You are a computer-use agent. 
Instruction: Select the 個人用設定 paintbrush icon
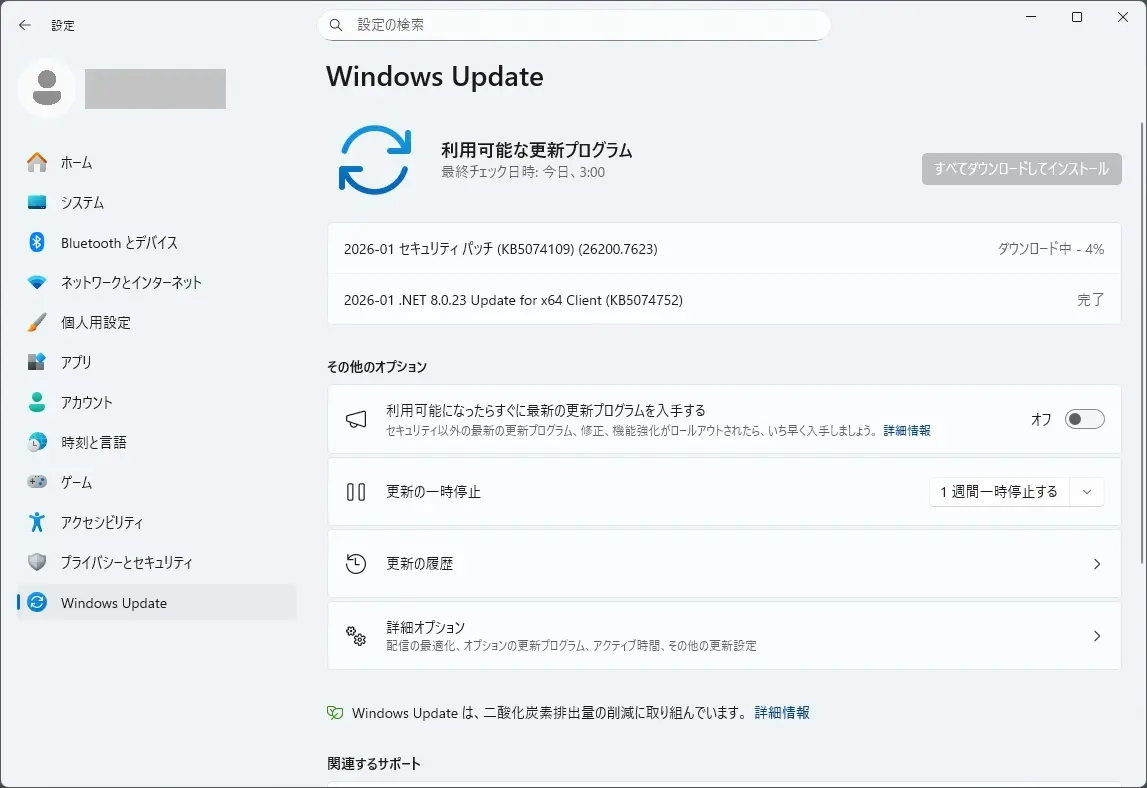click(37, 322)
